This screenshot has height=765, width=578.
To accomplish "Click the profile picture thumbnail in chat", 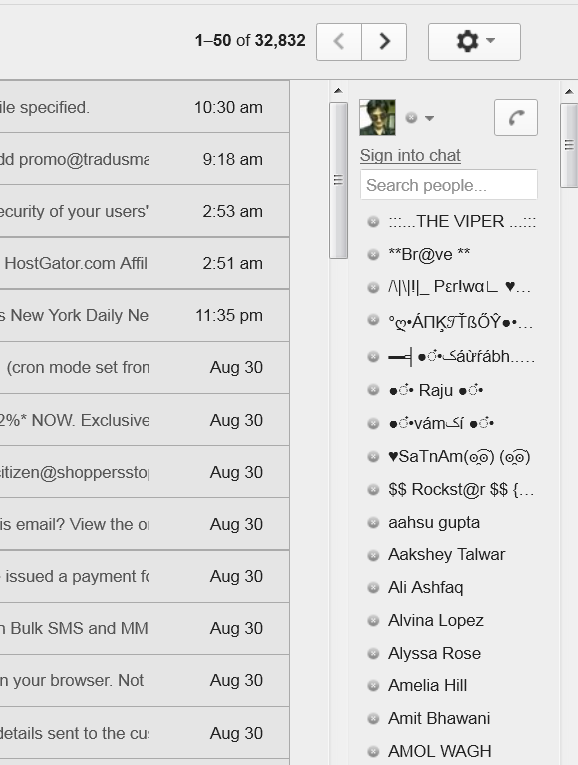I will (x=378, y=118).
